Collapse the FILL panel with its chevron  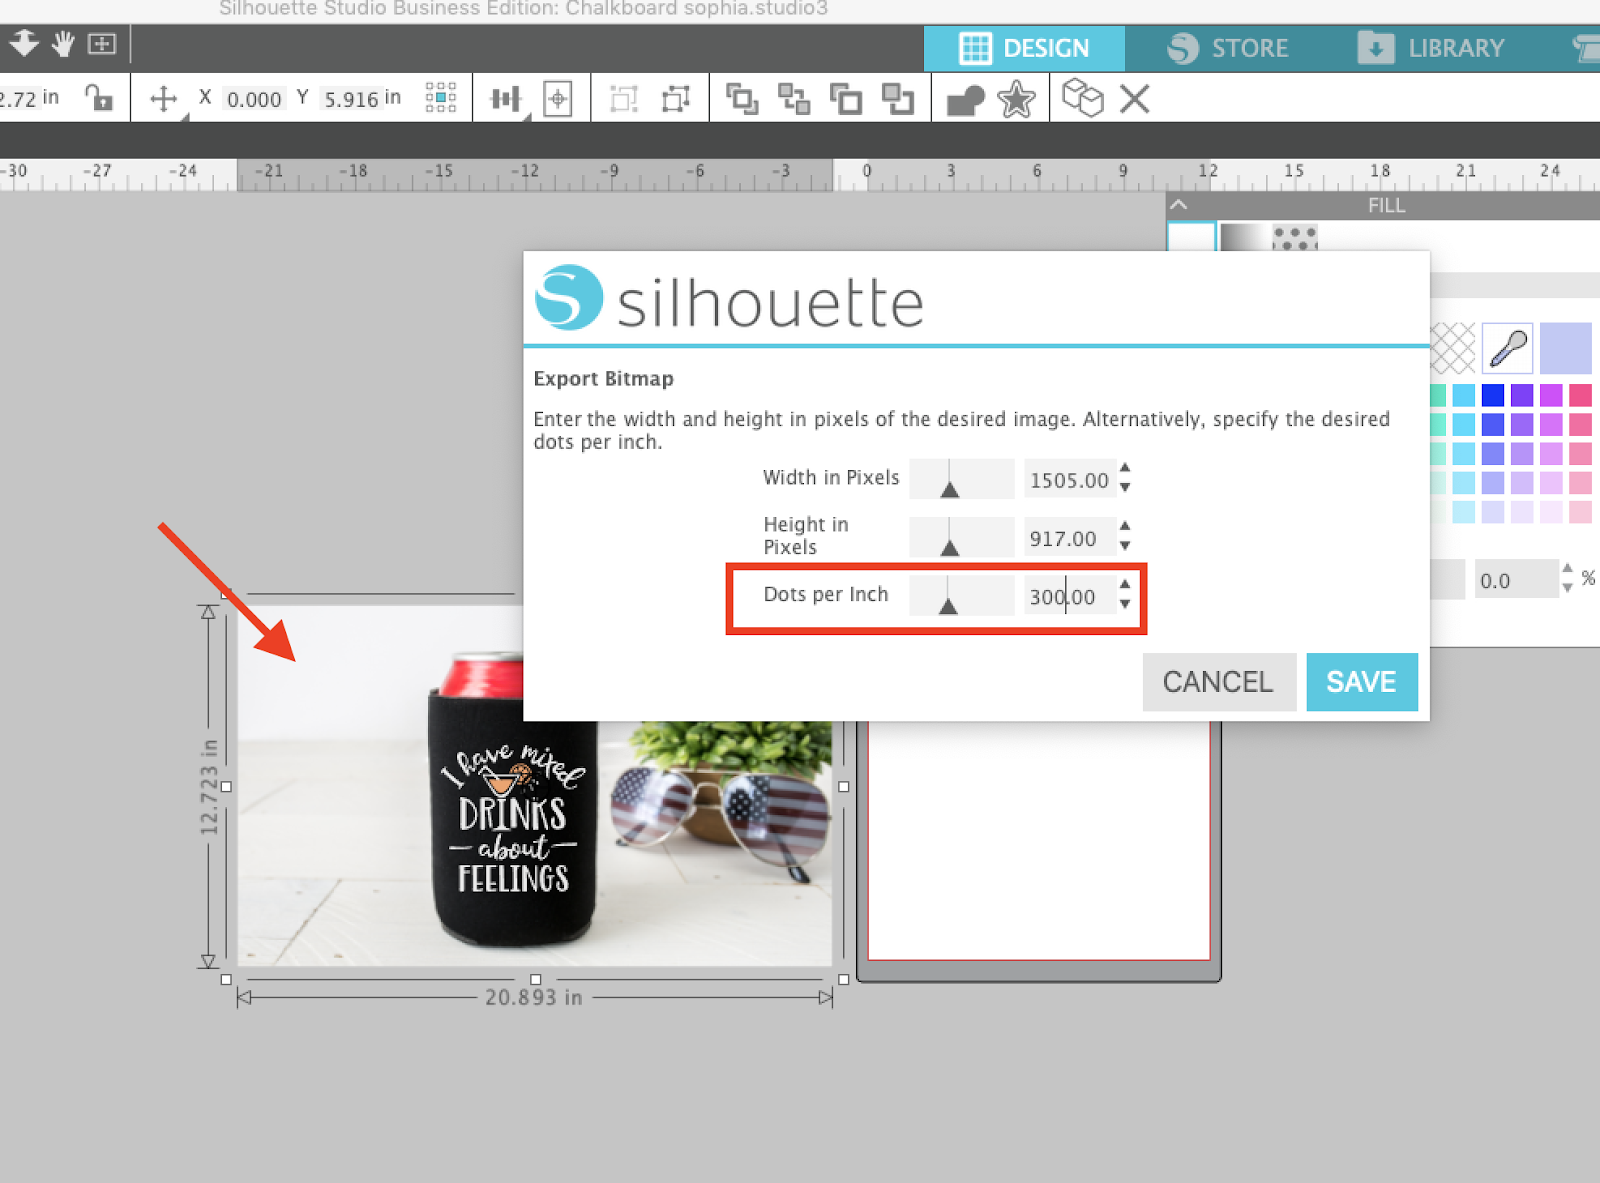(1180, 205)
